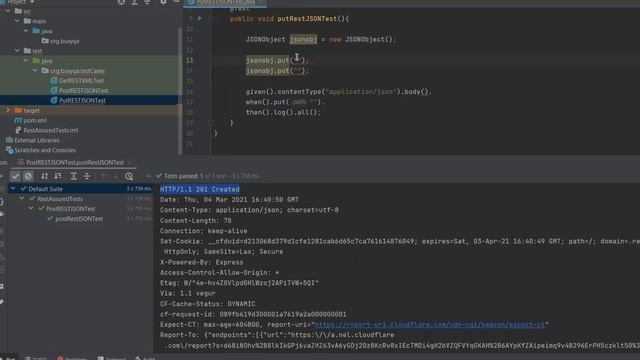Click Content-Length: 78 output line
Image resolution: width=640 pixels, height=360 pixels.
point(196,221)
